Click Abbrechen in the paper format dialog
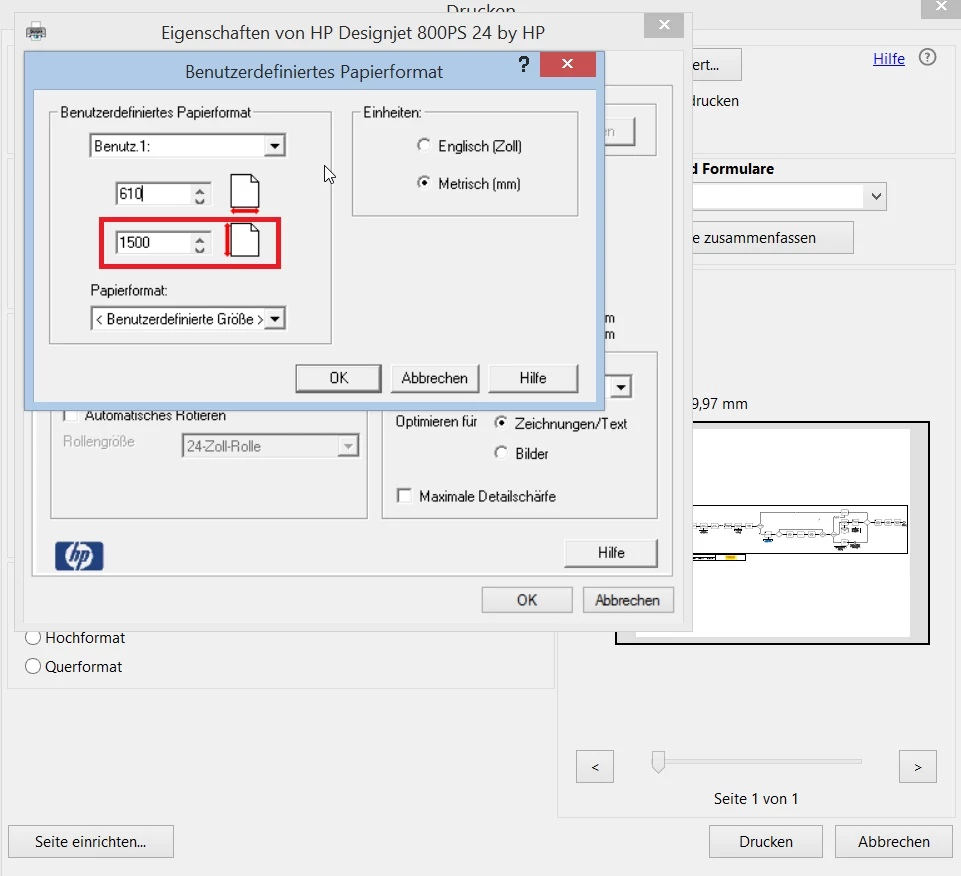 click(x=435, y=378)
